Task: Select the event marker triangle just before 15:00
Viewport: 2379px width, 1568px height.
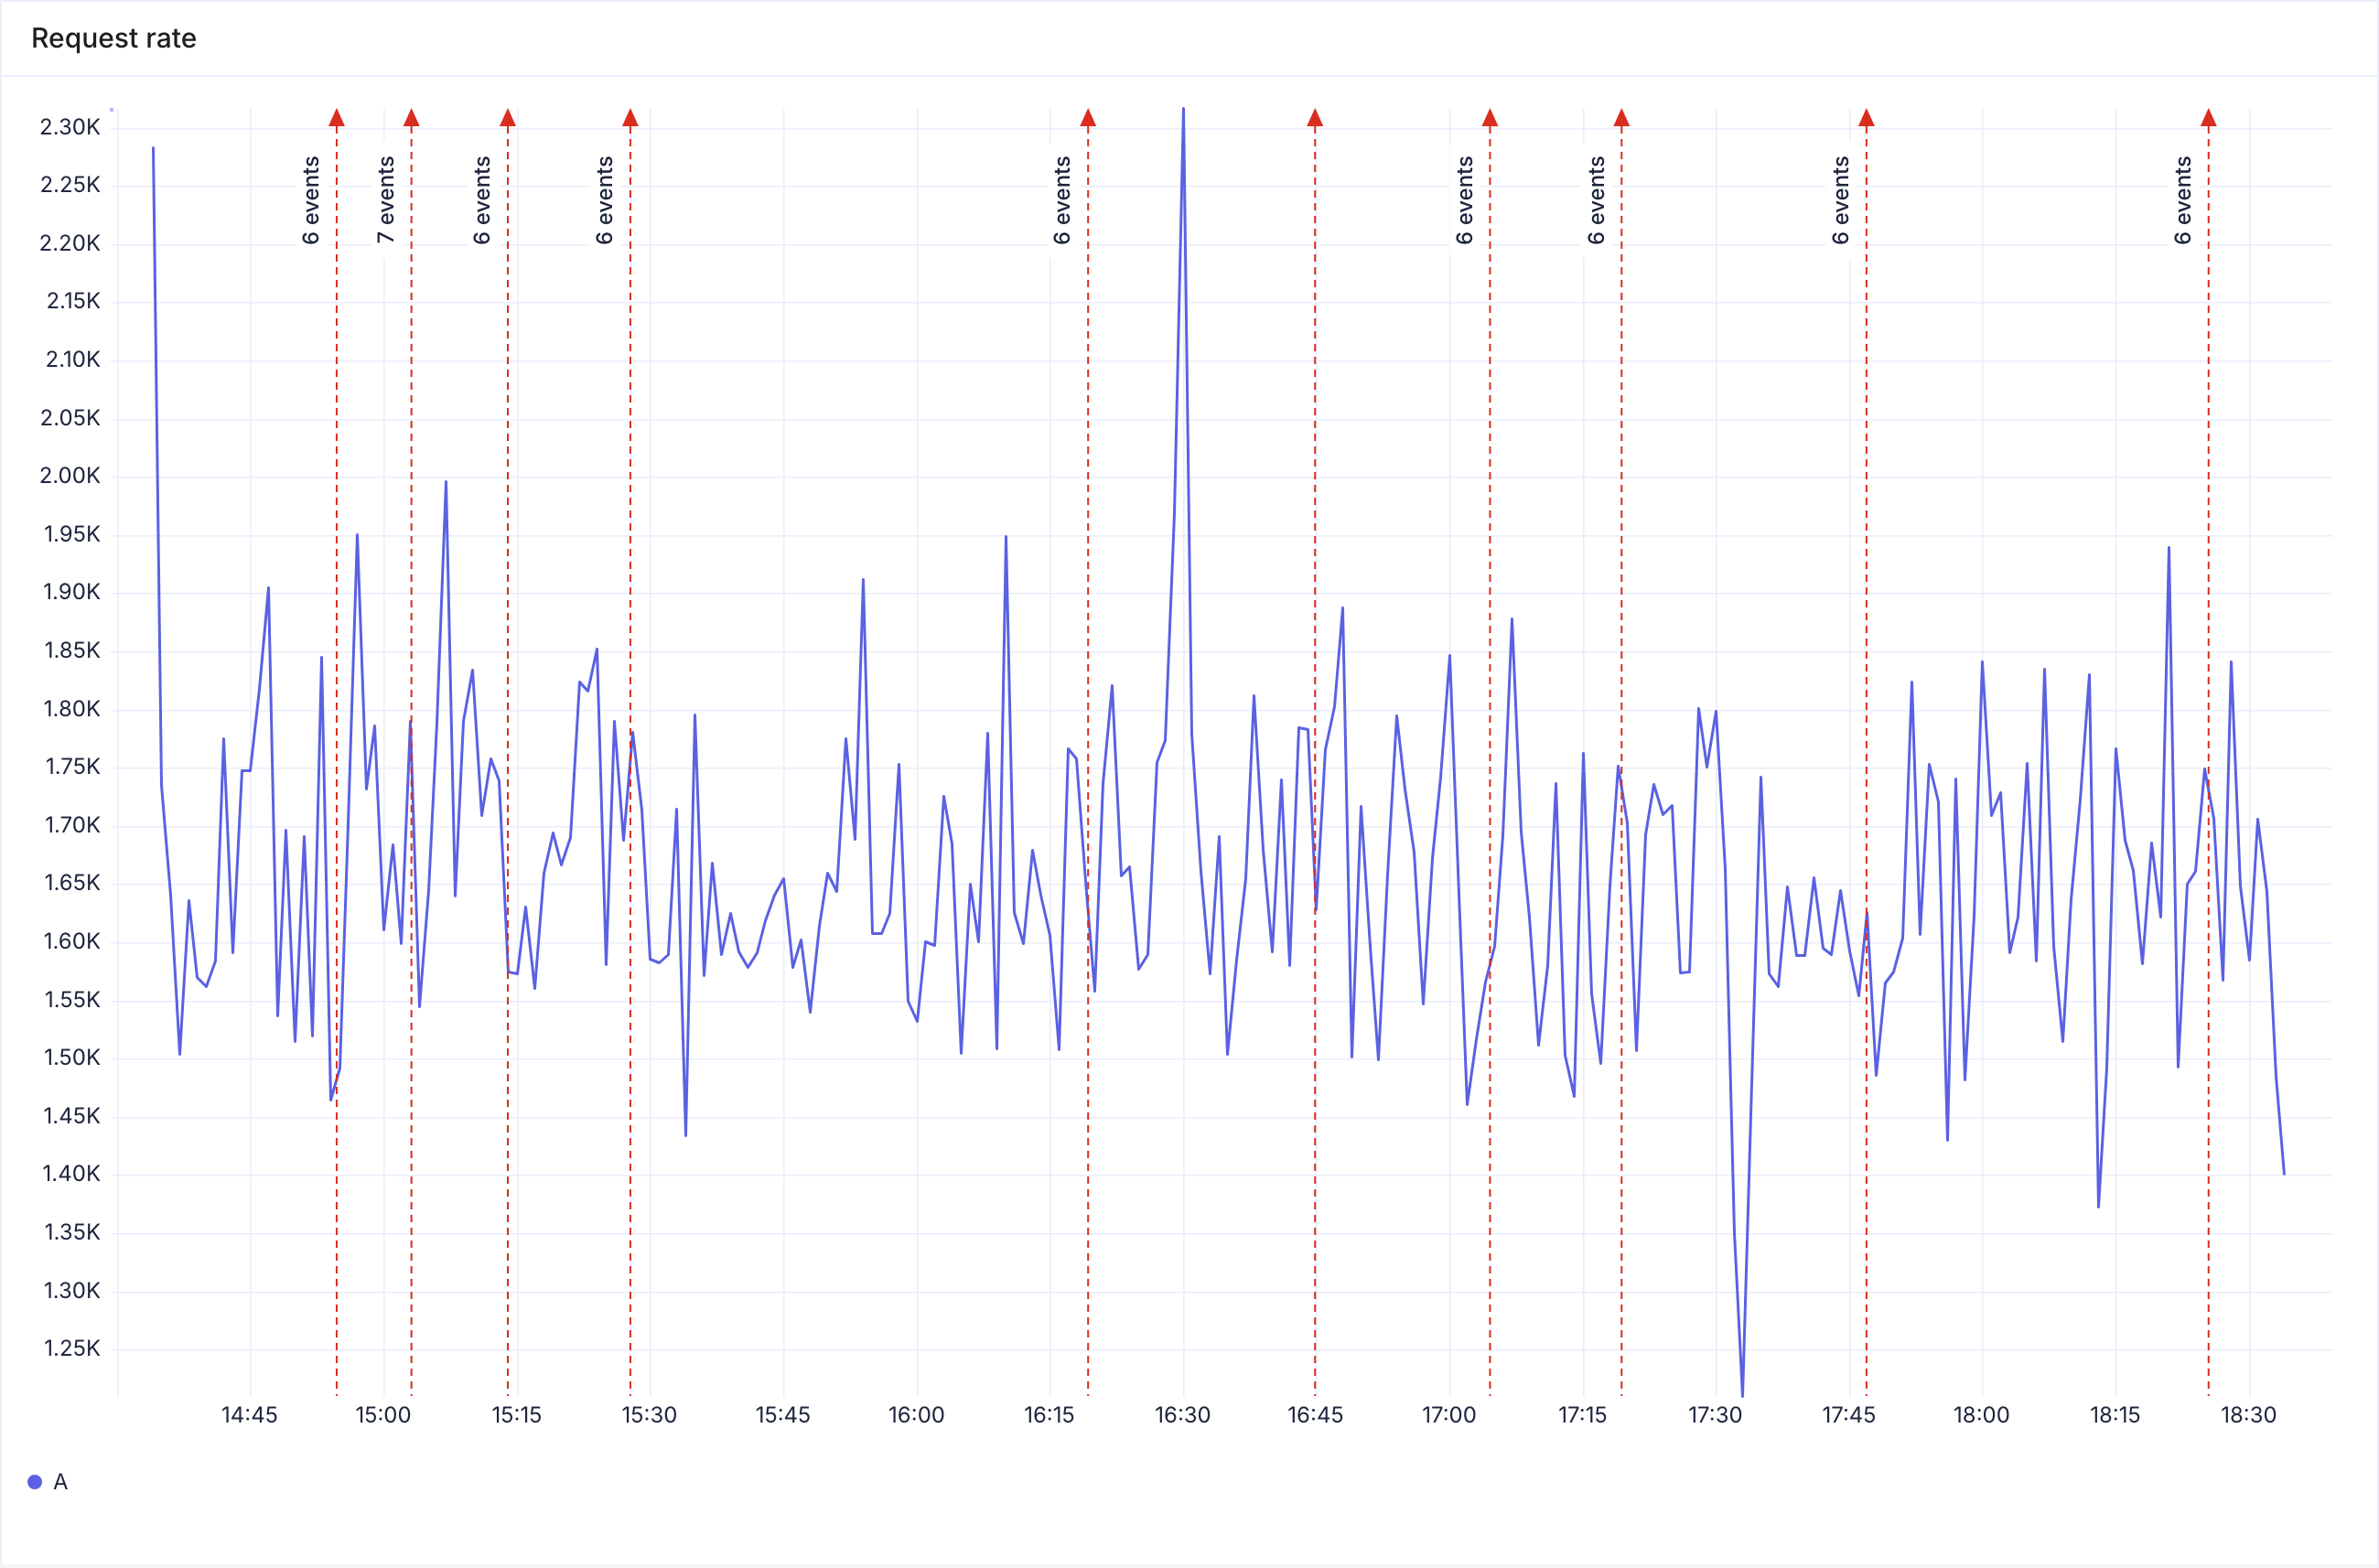Action: 337,118
